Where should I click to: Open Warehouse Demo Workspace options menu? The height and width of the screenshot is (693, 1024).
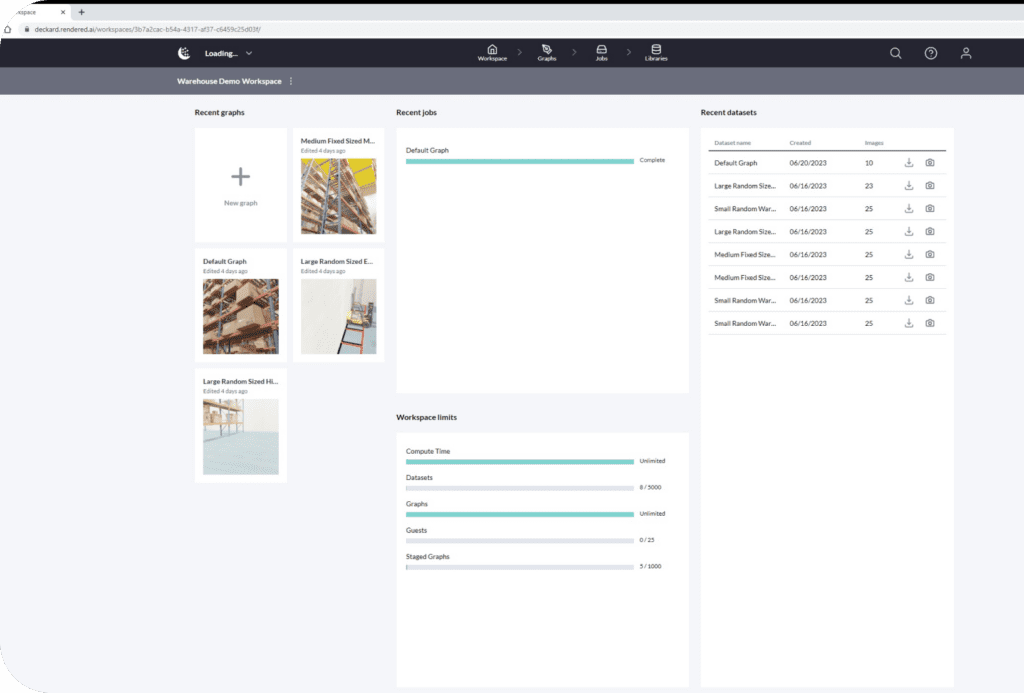click(291, 81)
